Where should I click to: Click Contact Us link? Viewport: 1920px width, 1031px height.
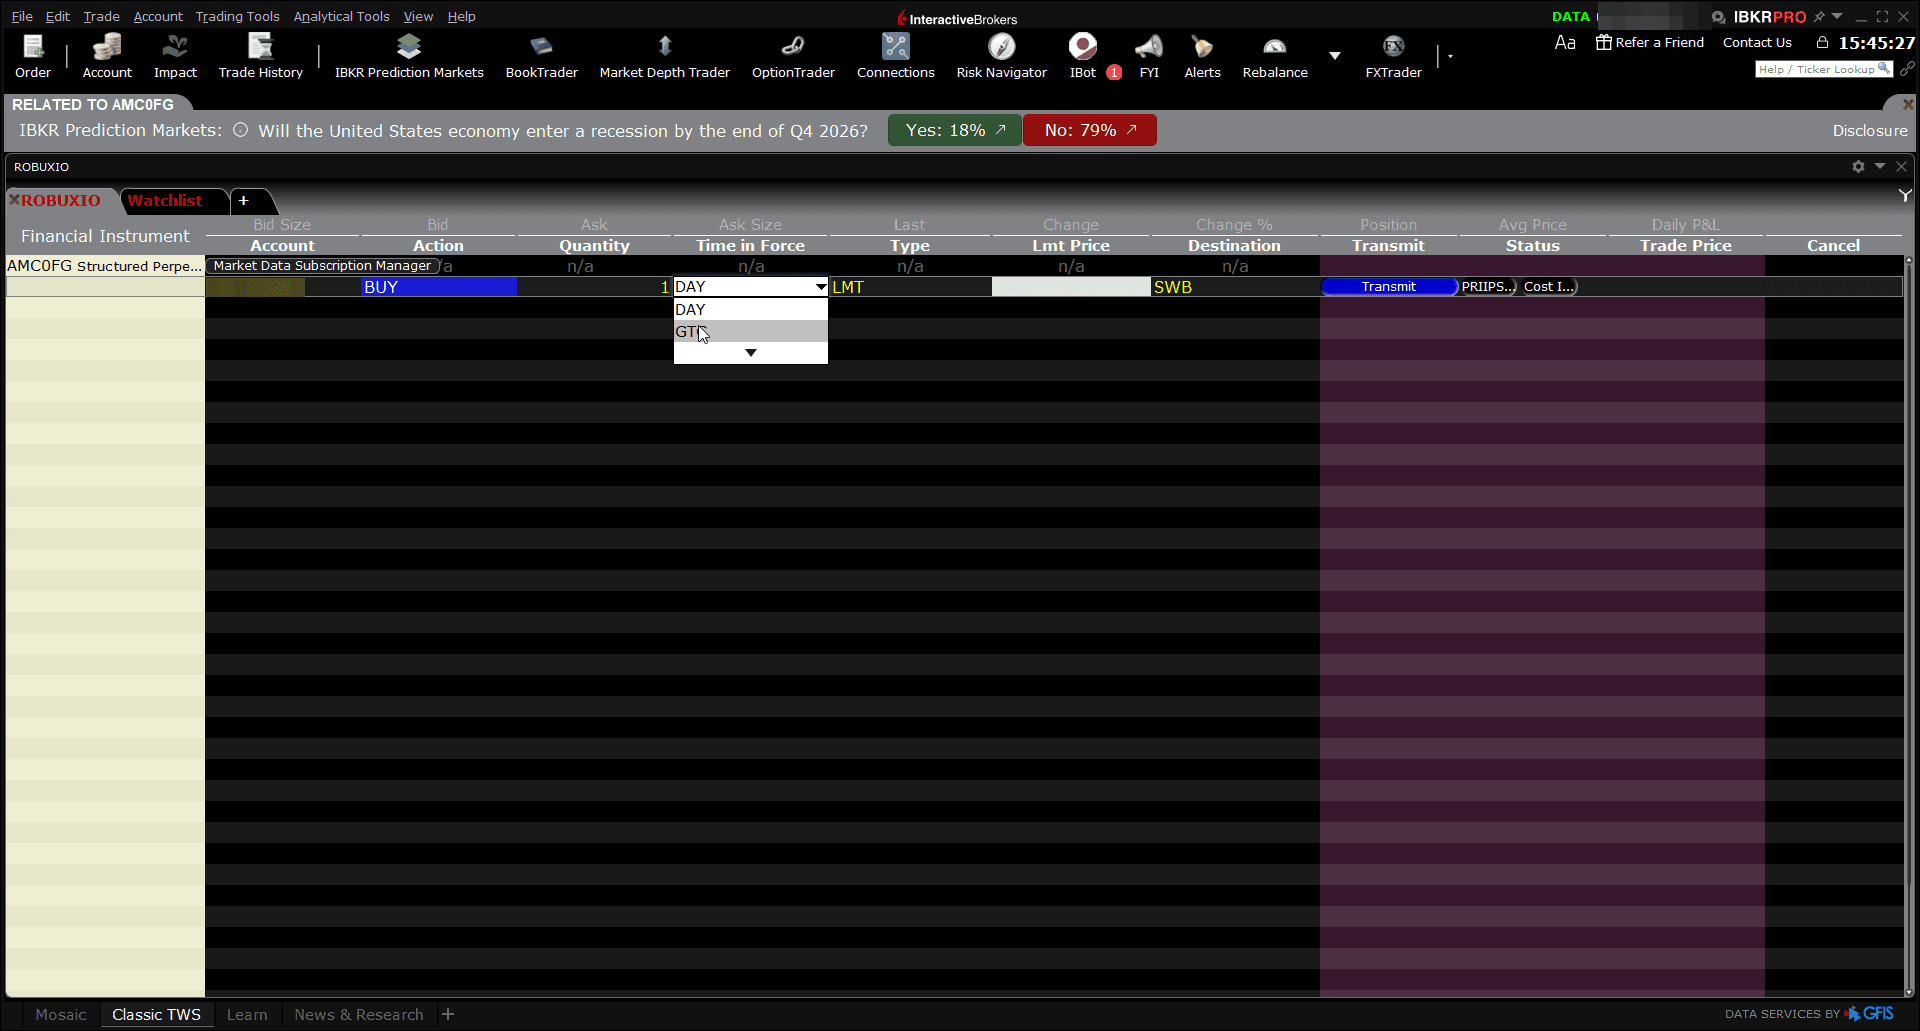(1757, 42)
